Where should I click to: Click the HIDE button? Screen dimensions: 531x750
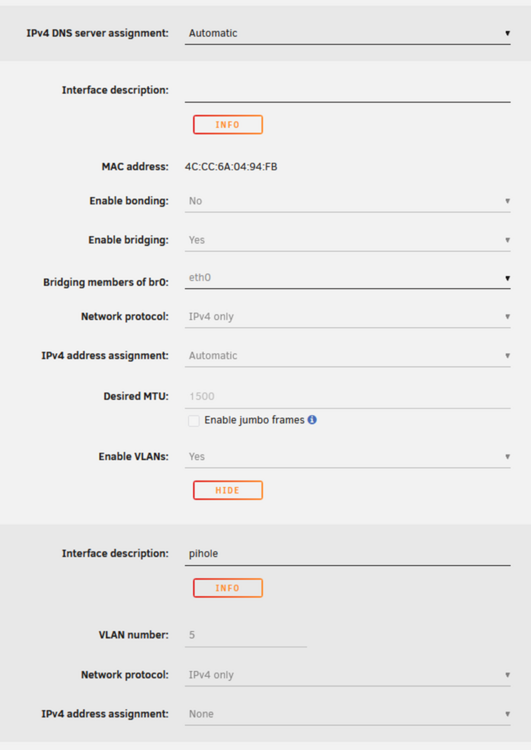228,490
